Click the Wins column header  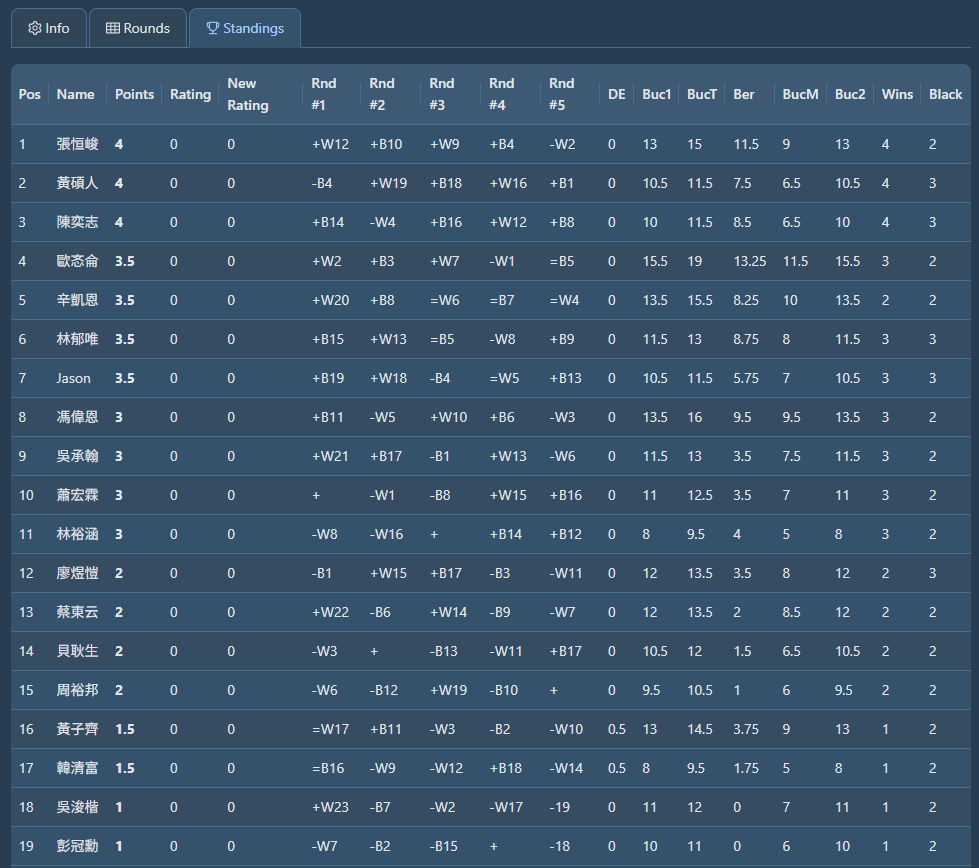click(x=897, y=94)
